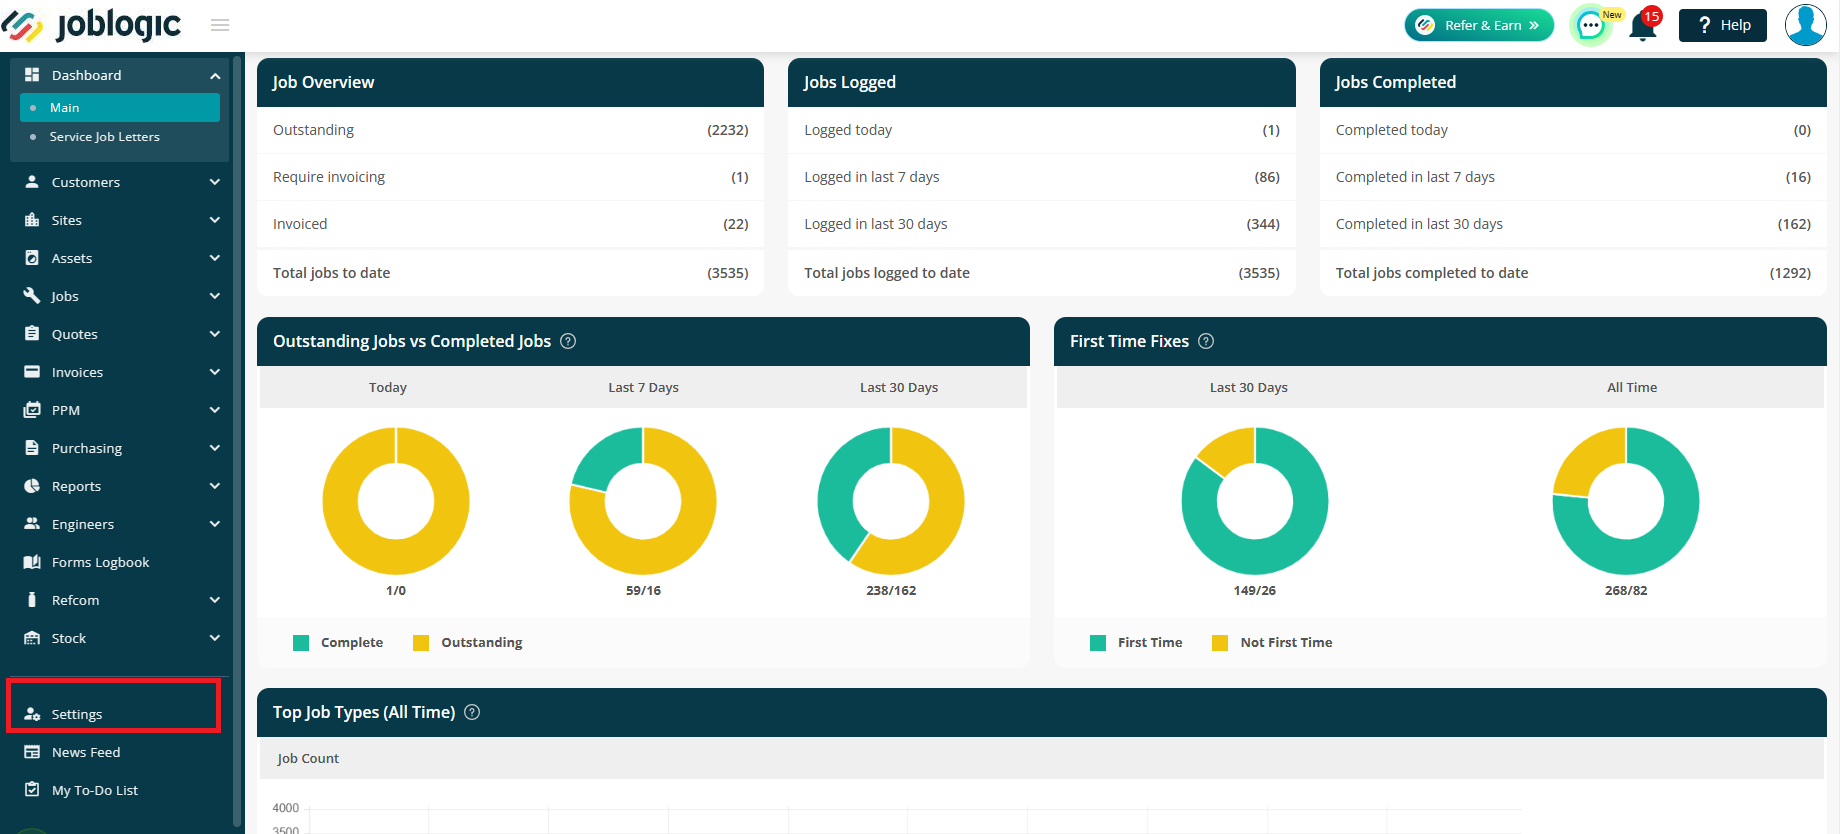Open help info for Top Job Types
Viewport: 1840px width, 834px height.
(472, 712)
